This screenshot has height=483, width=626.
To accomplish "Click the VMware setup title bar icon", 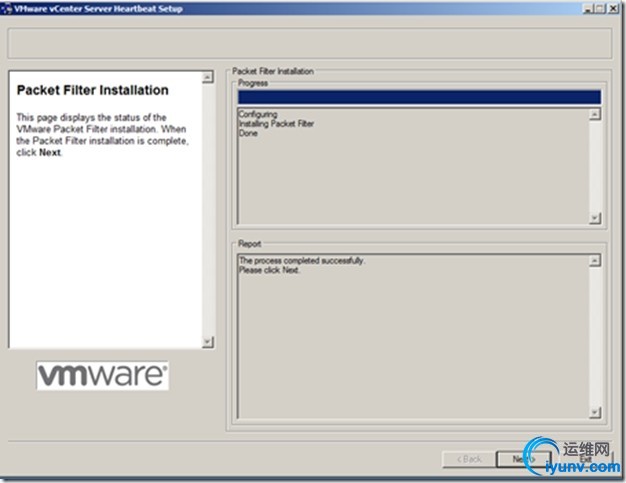I will [7, 9].
